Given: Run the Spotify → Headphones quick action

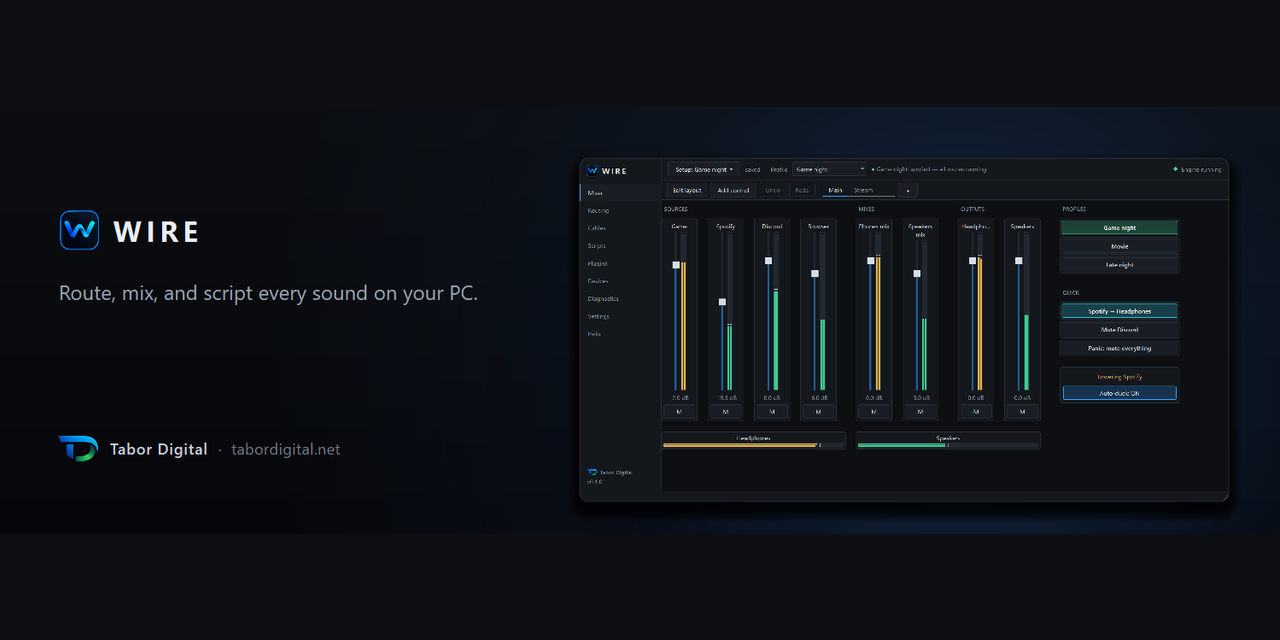Looking at the screenshot, I should 1120,311.
